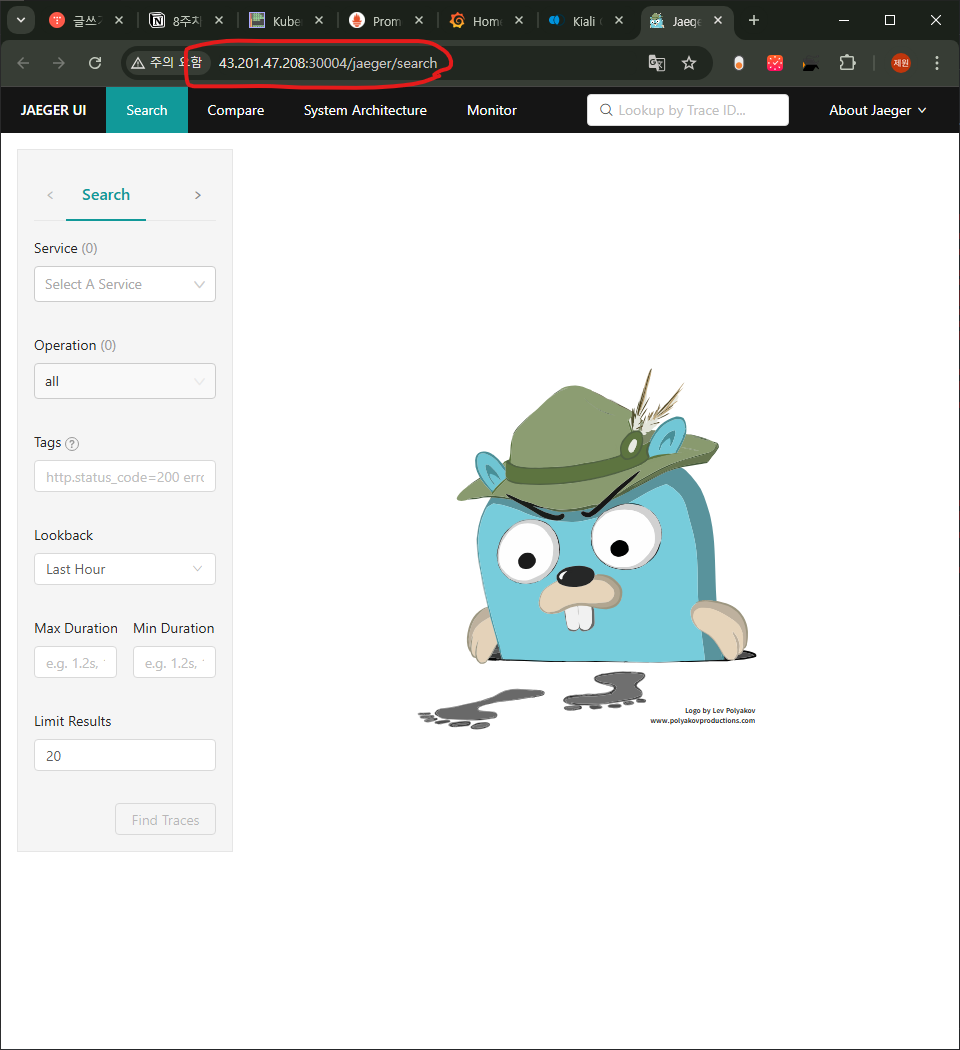Image resolution: width=960 pixels, height=1050 pixels.
Task: Click the next tab arrow beside Search
Action: pyautogui.click(x=197, y=195)
